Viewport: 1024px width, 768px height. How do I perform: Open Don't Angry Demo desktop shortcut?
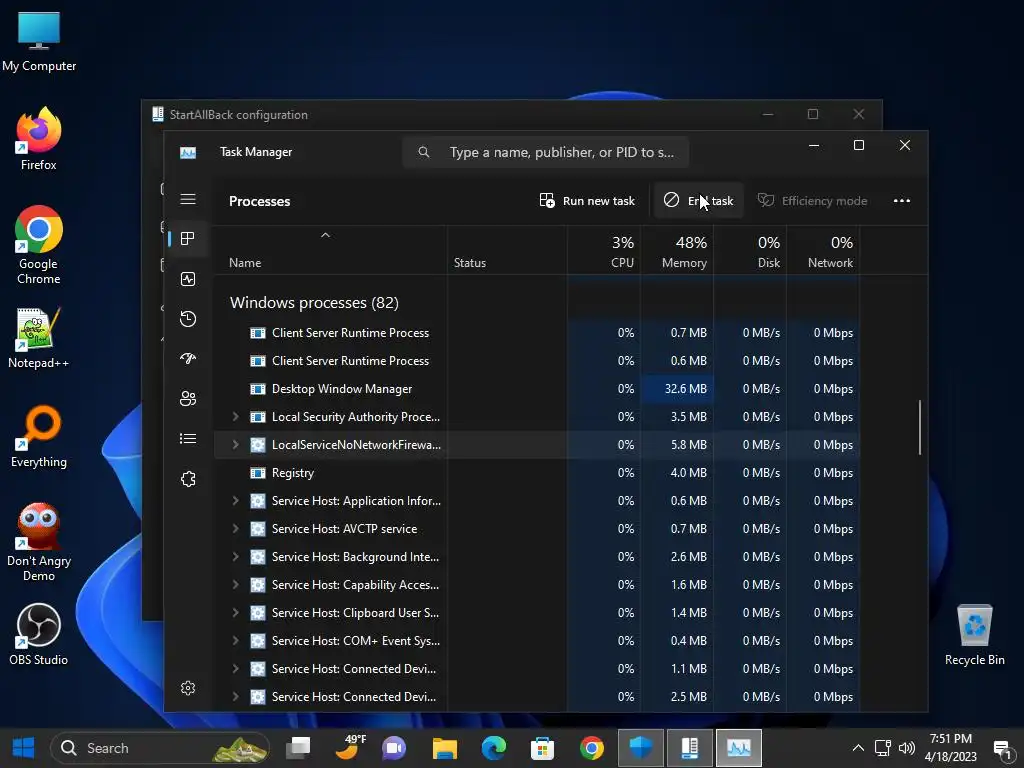click(x=39, y=542)
